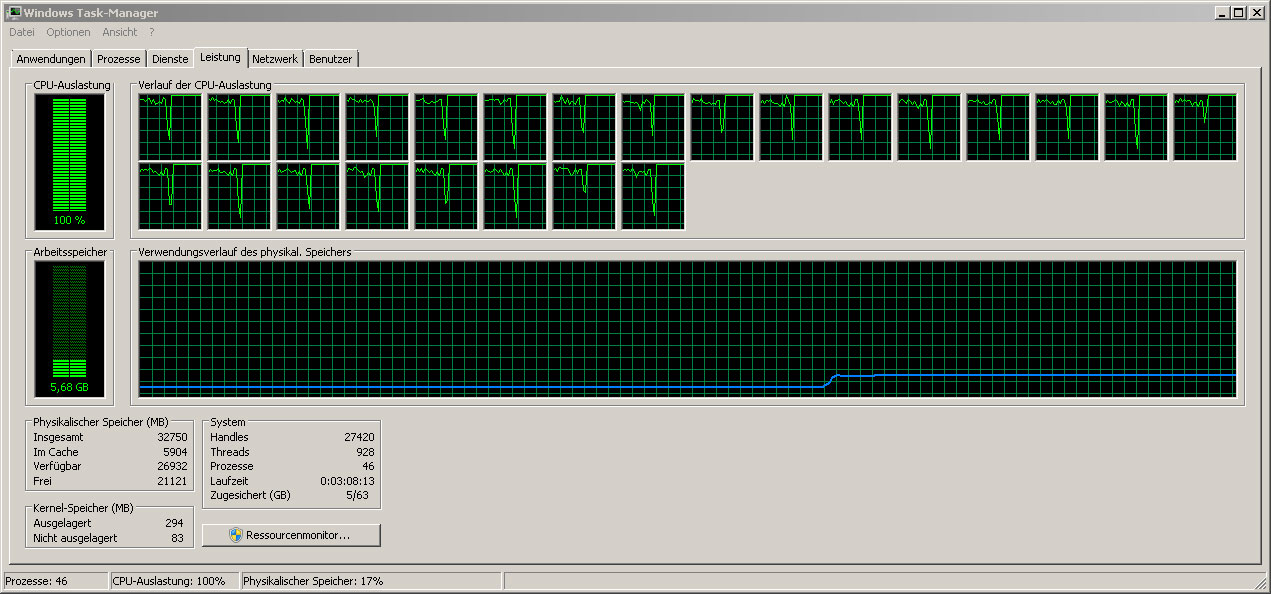Click the Arbeitsspeicher 5,68 GB gauge
This screenshot has height=594, width=1271.
[69, 329]
